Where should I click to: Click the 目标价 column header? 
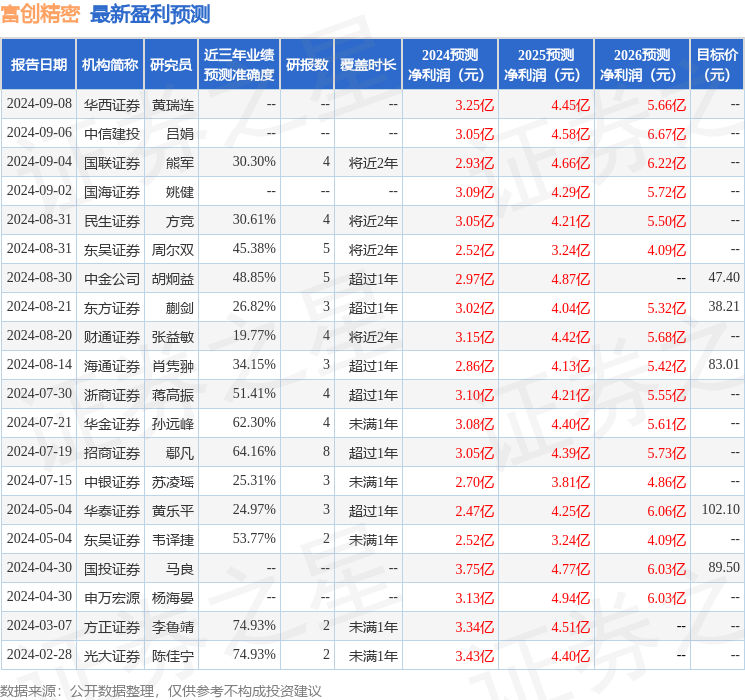tap(716, 65)
